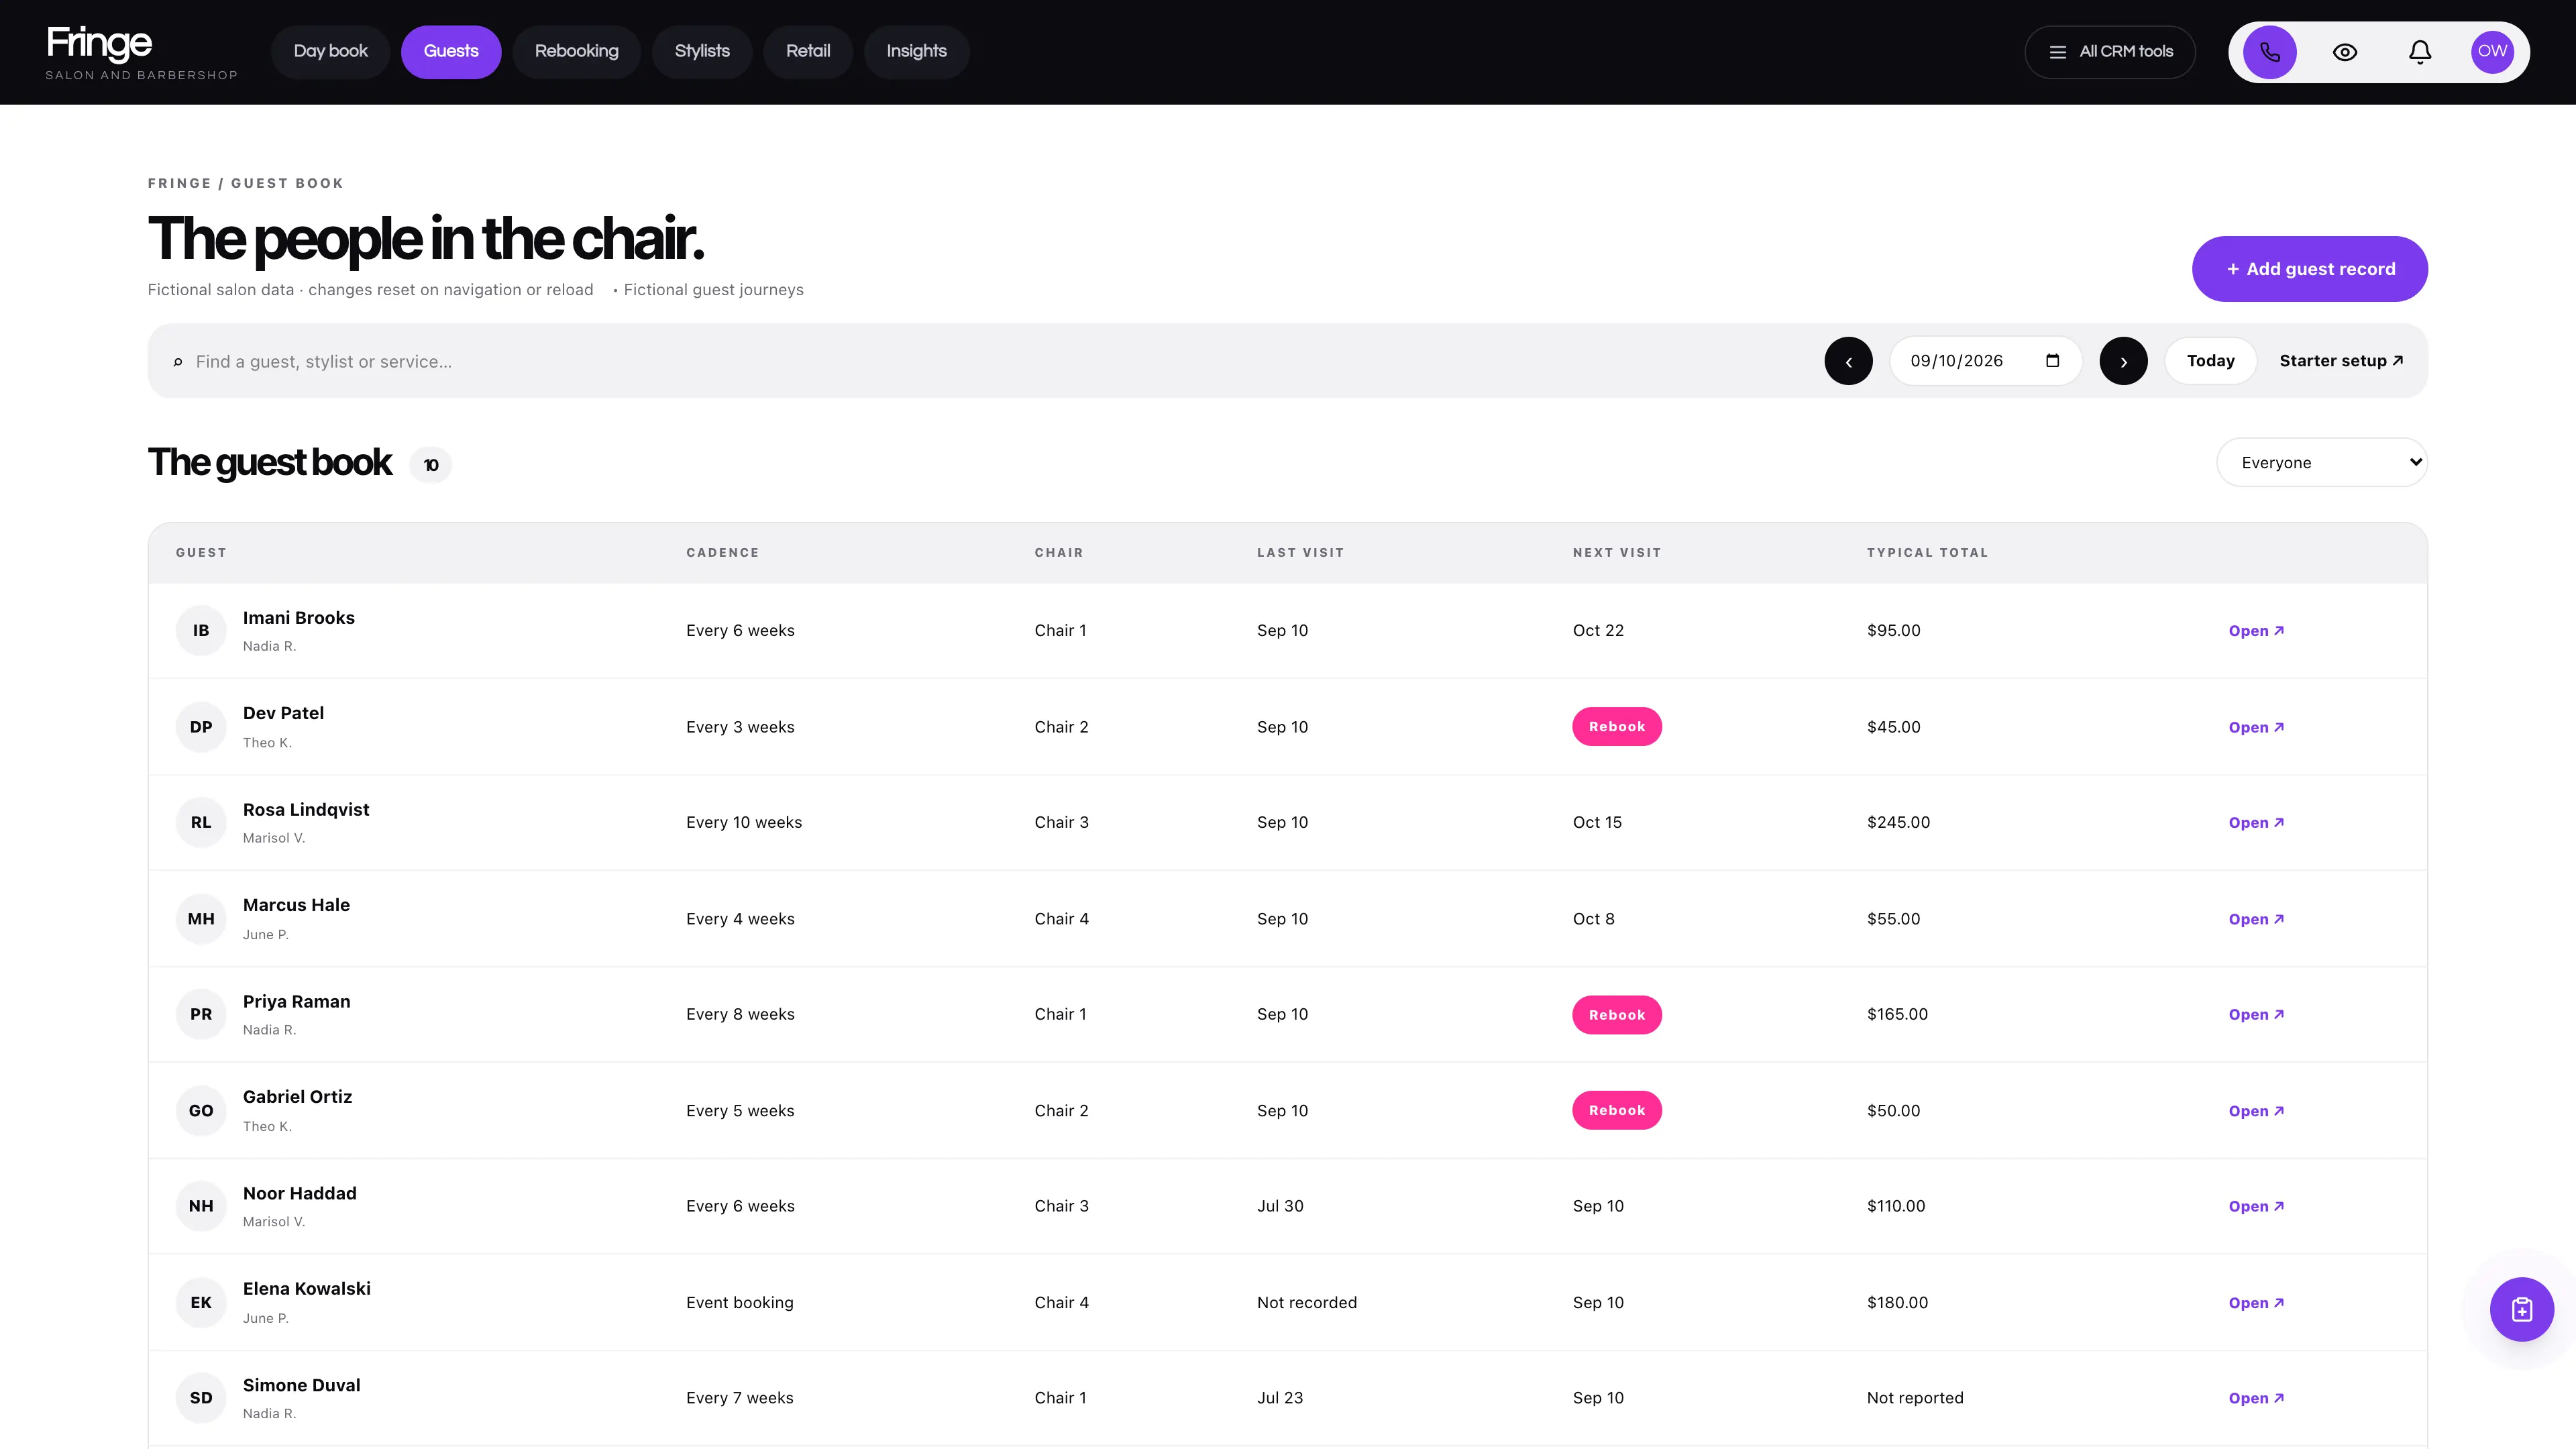Click the floating clipboard add button
Viewport: 2576px width, 1449px height.
[2521, 1309]
